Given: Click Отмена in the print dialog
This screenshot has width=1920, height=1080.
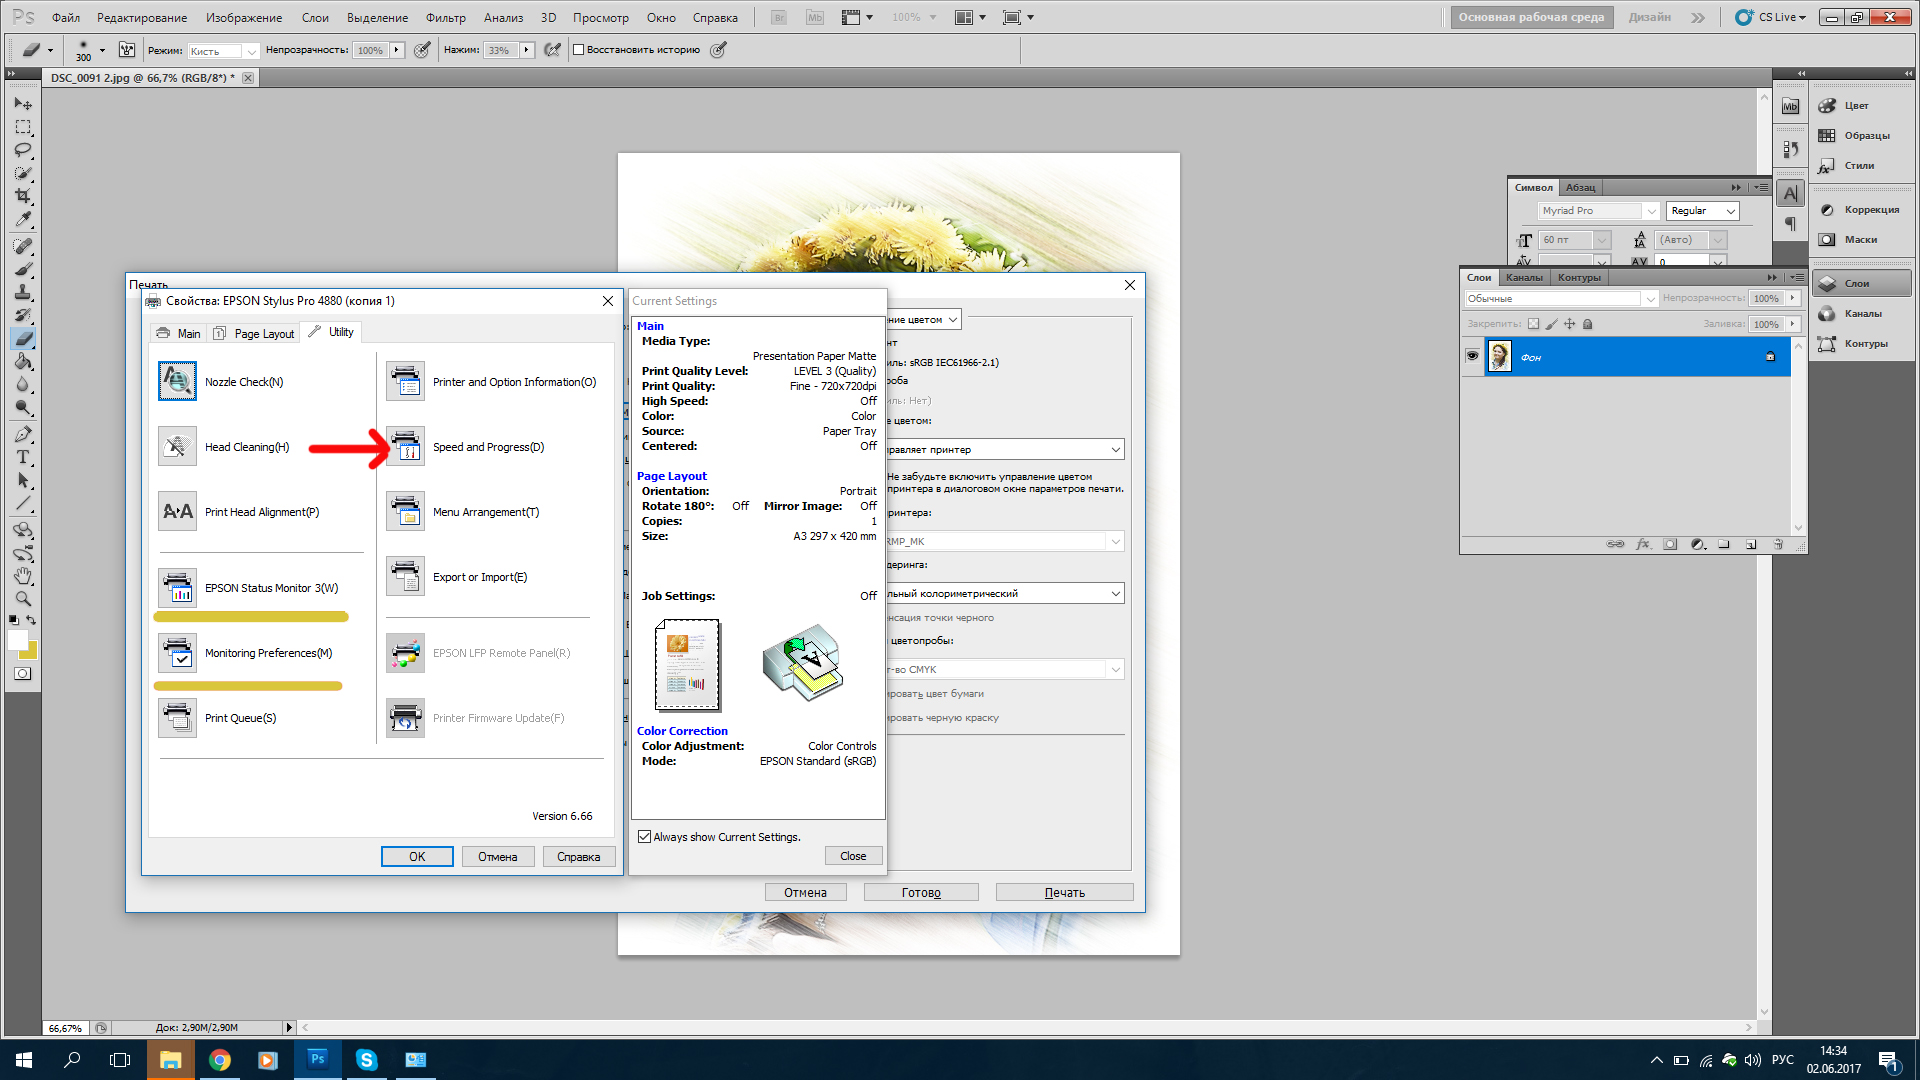Looking at the screenshot, I should (805, 892).
